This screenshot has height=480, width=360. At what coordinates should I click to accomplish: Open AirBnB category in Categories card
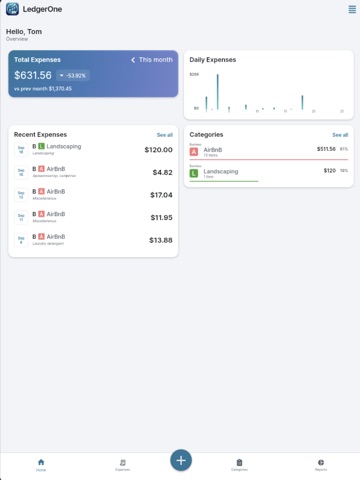tap(269, 152)
